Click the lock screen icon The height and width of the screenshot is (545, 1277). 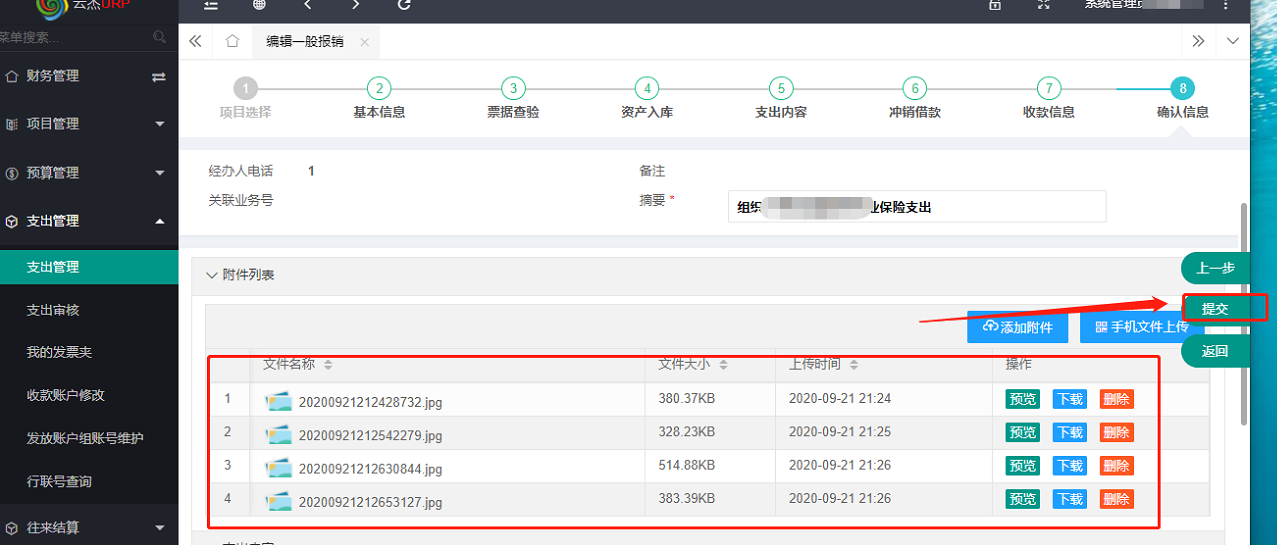(x=995, y=5)
